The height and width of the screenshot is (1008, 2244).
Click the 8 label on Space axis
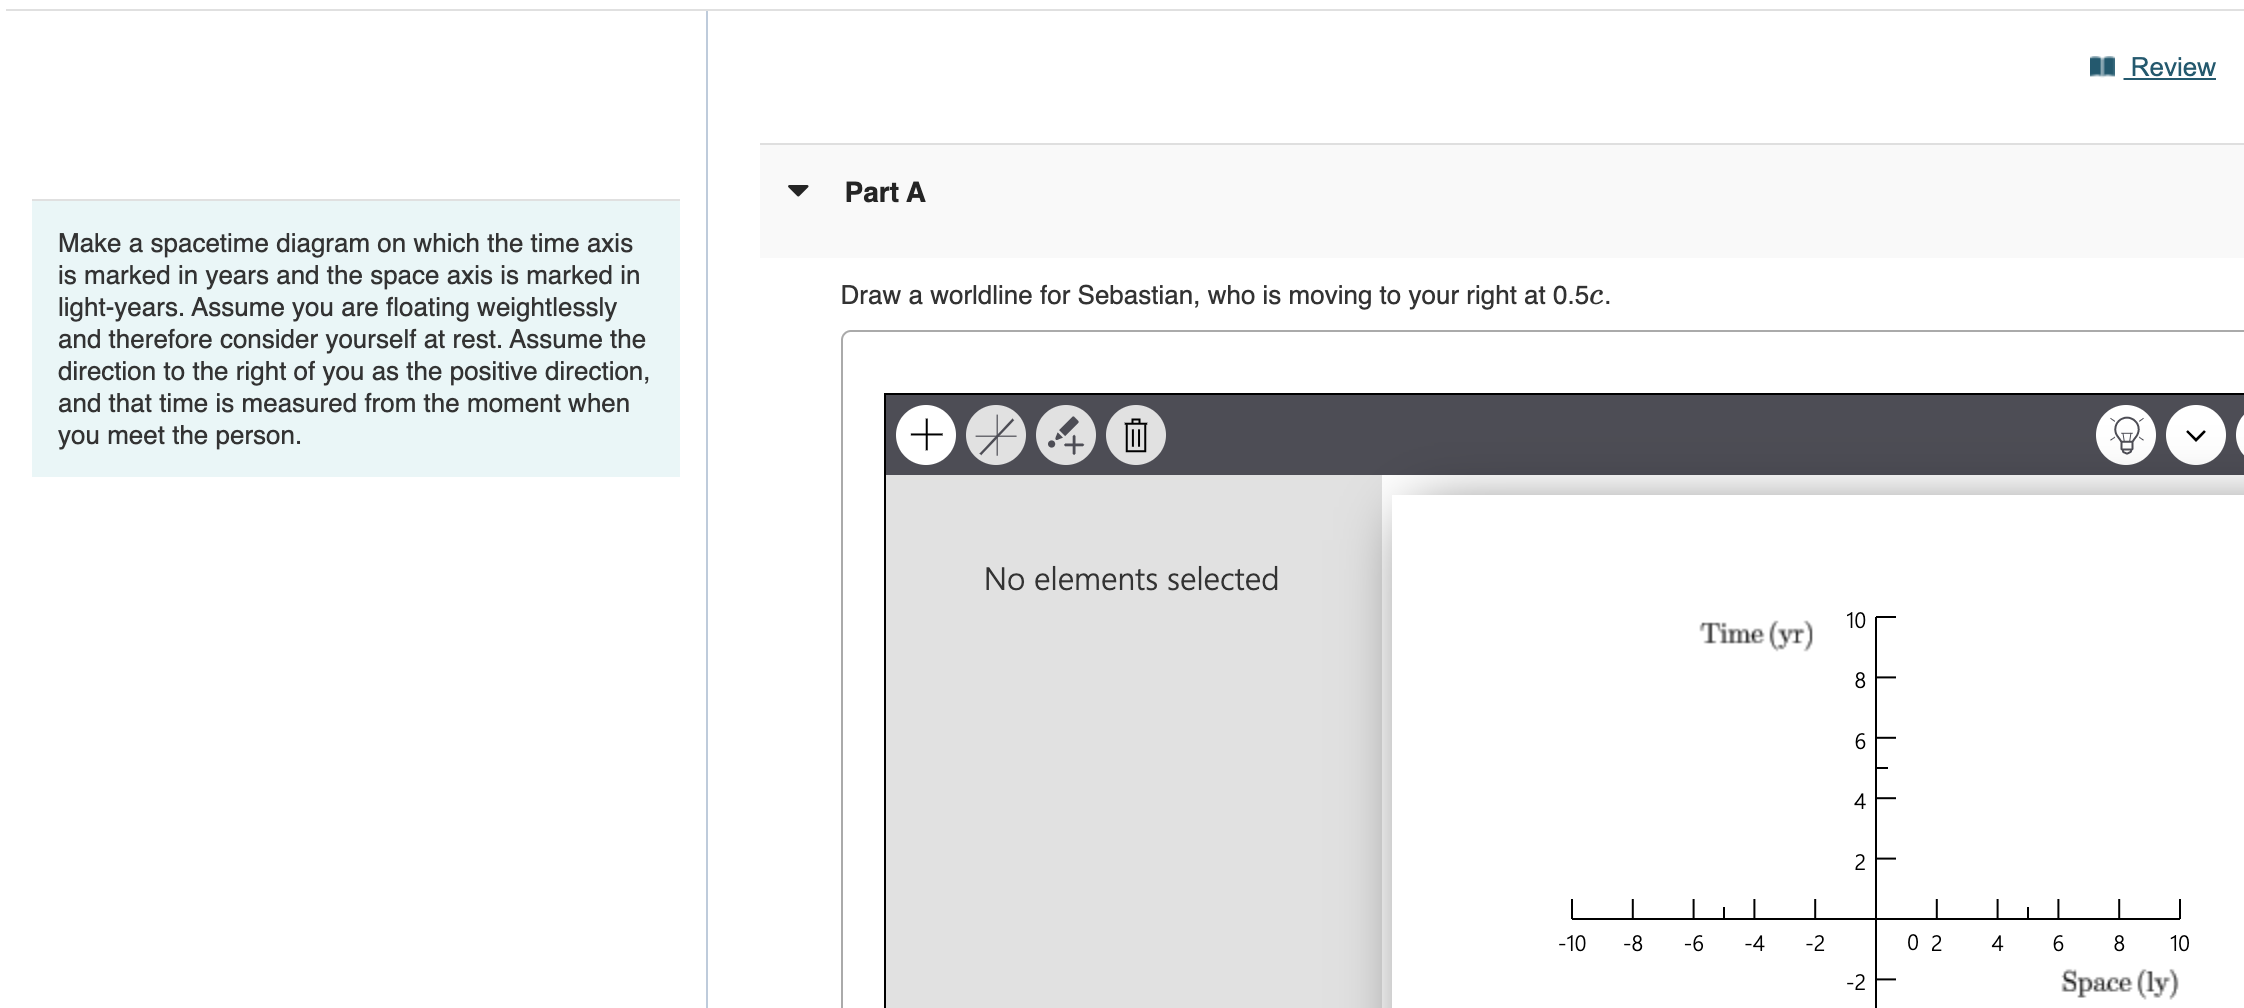(2119, 943)
